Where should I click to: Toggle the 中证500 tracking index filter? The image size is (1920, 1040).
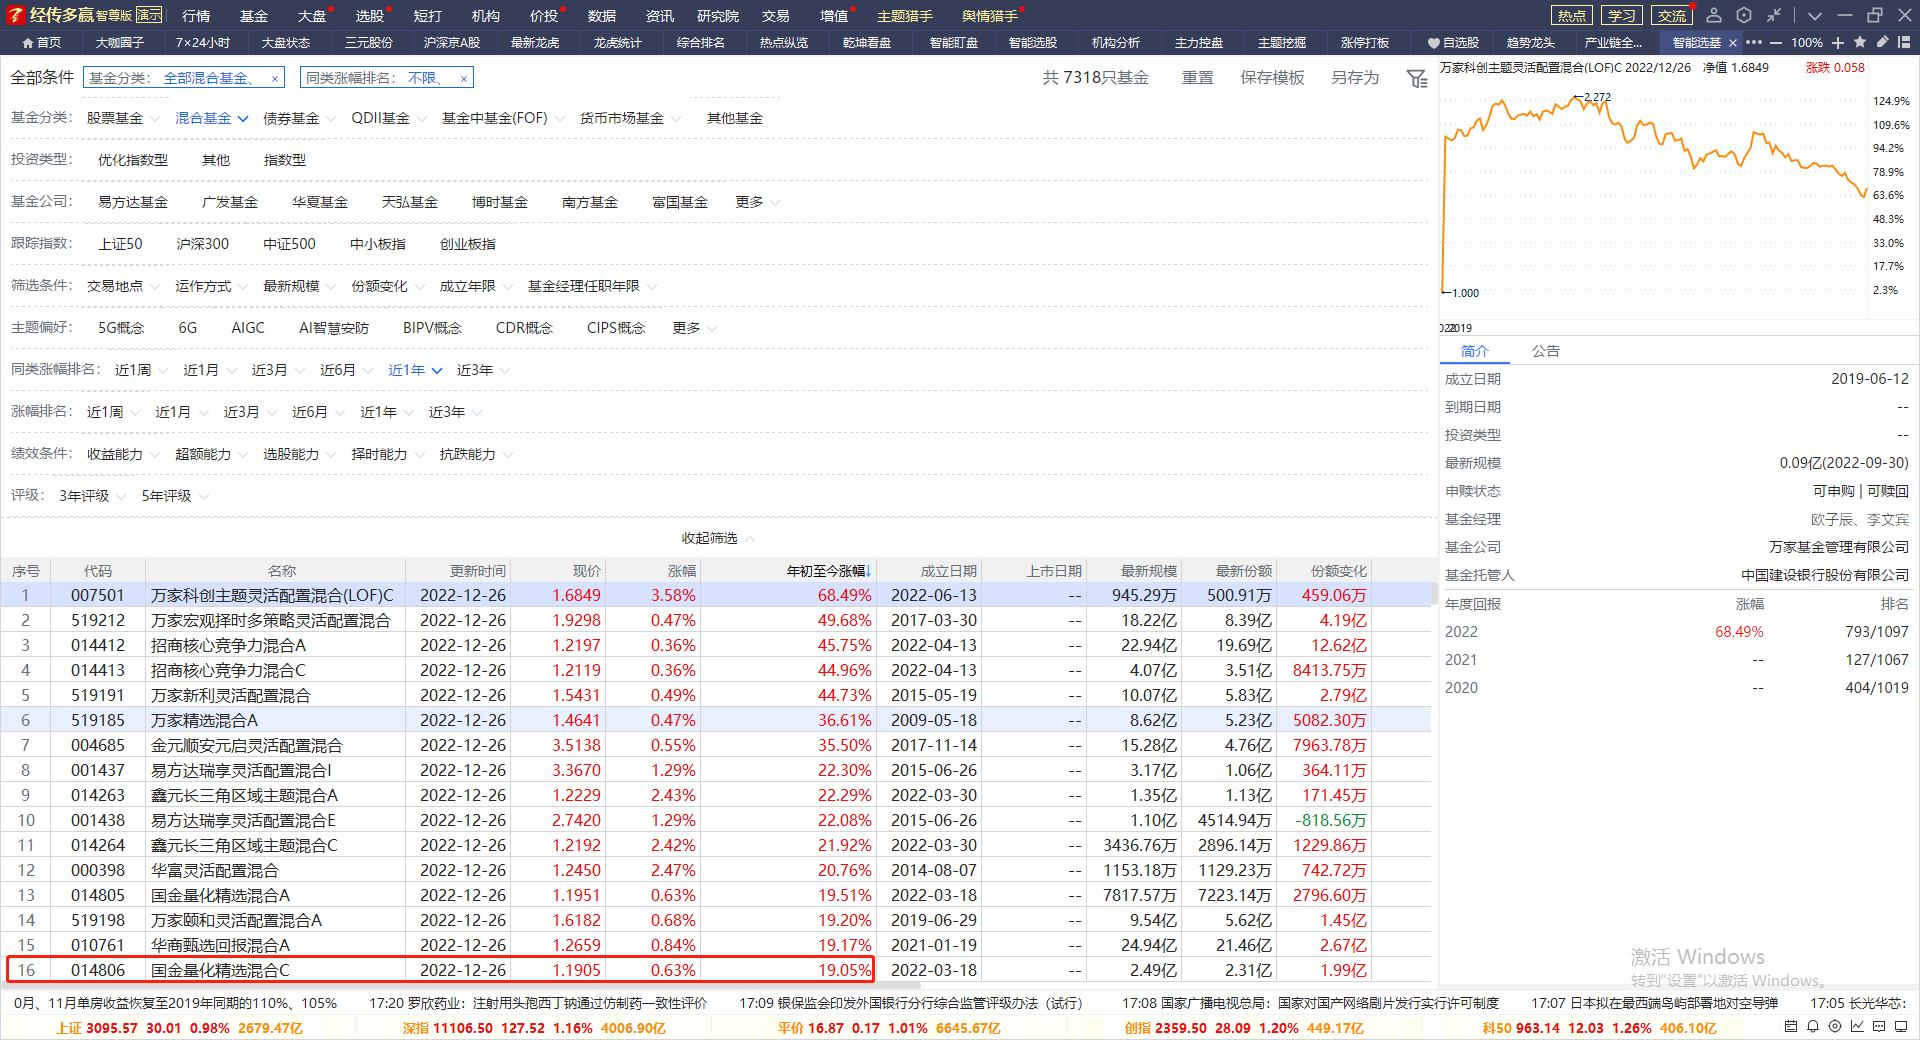point(289,244)
